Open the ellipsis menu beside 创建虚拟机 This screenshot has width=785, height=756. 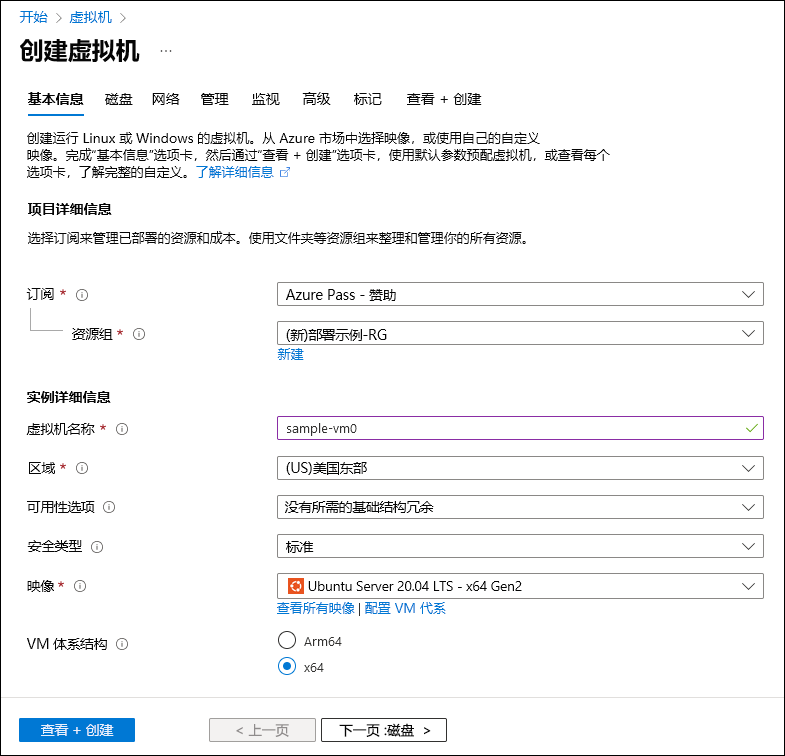click(166, 51)
